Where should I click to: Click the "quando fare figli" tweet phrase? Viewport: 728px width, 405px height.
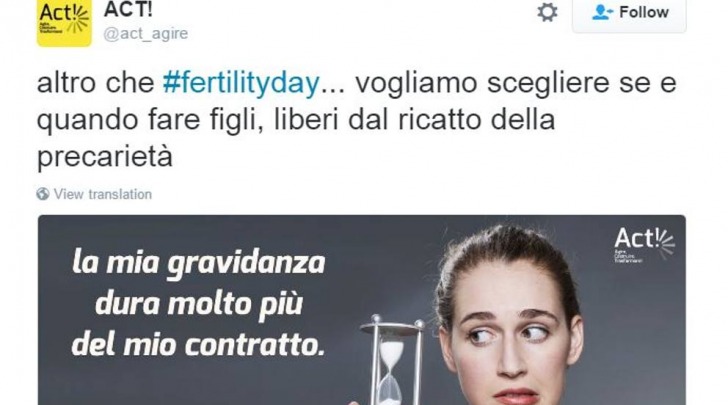(146, 121)
